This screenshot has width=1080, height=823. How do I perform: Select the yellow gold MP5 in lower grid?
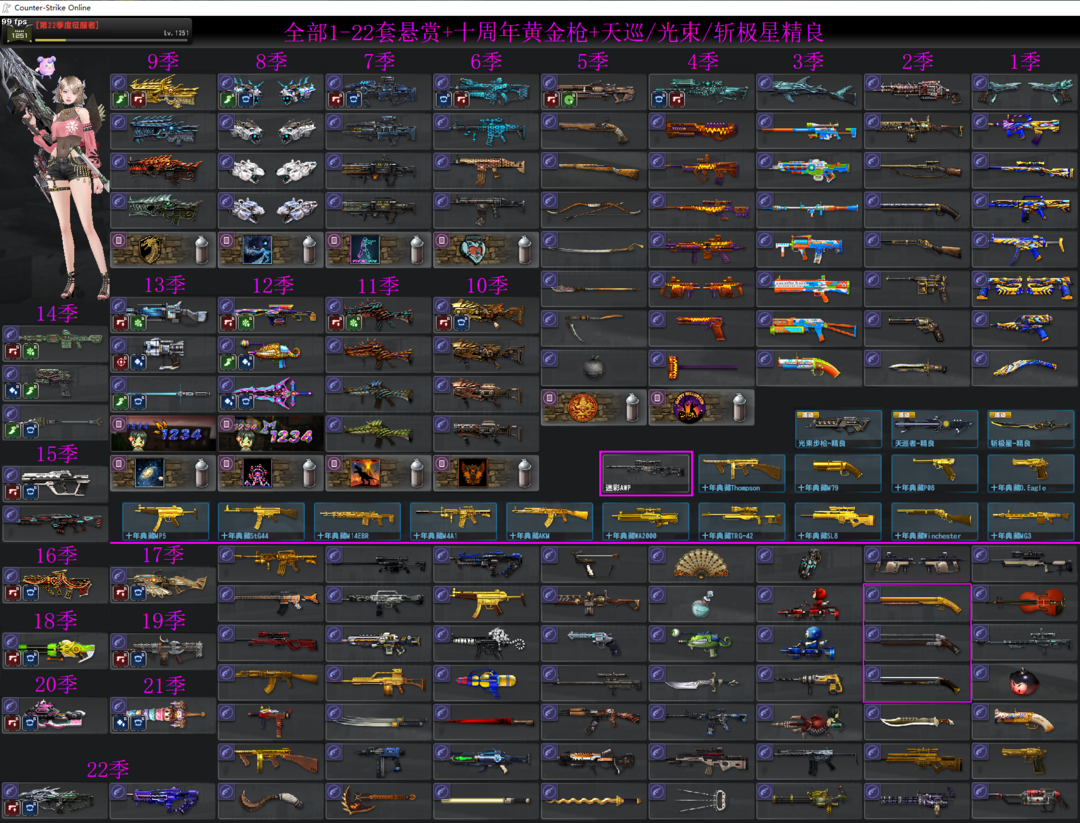pyautogui.click(x=486, y=602)
